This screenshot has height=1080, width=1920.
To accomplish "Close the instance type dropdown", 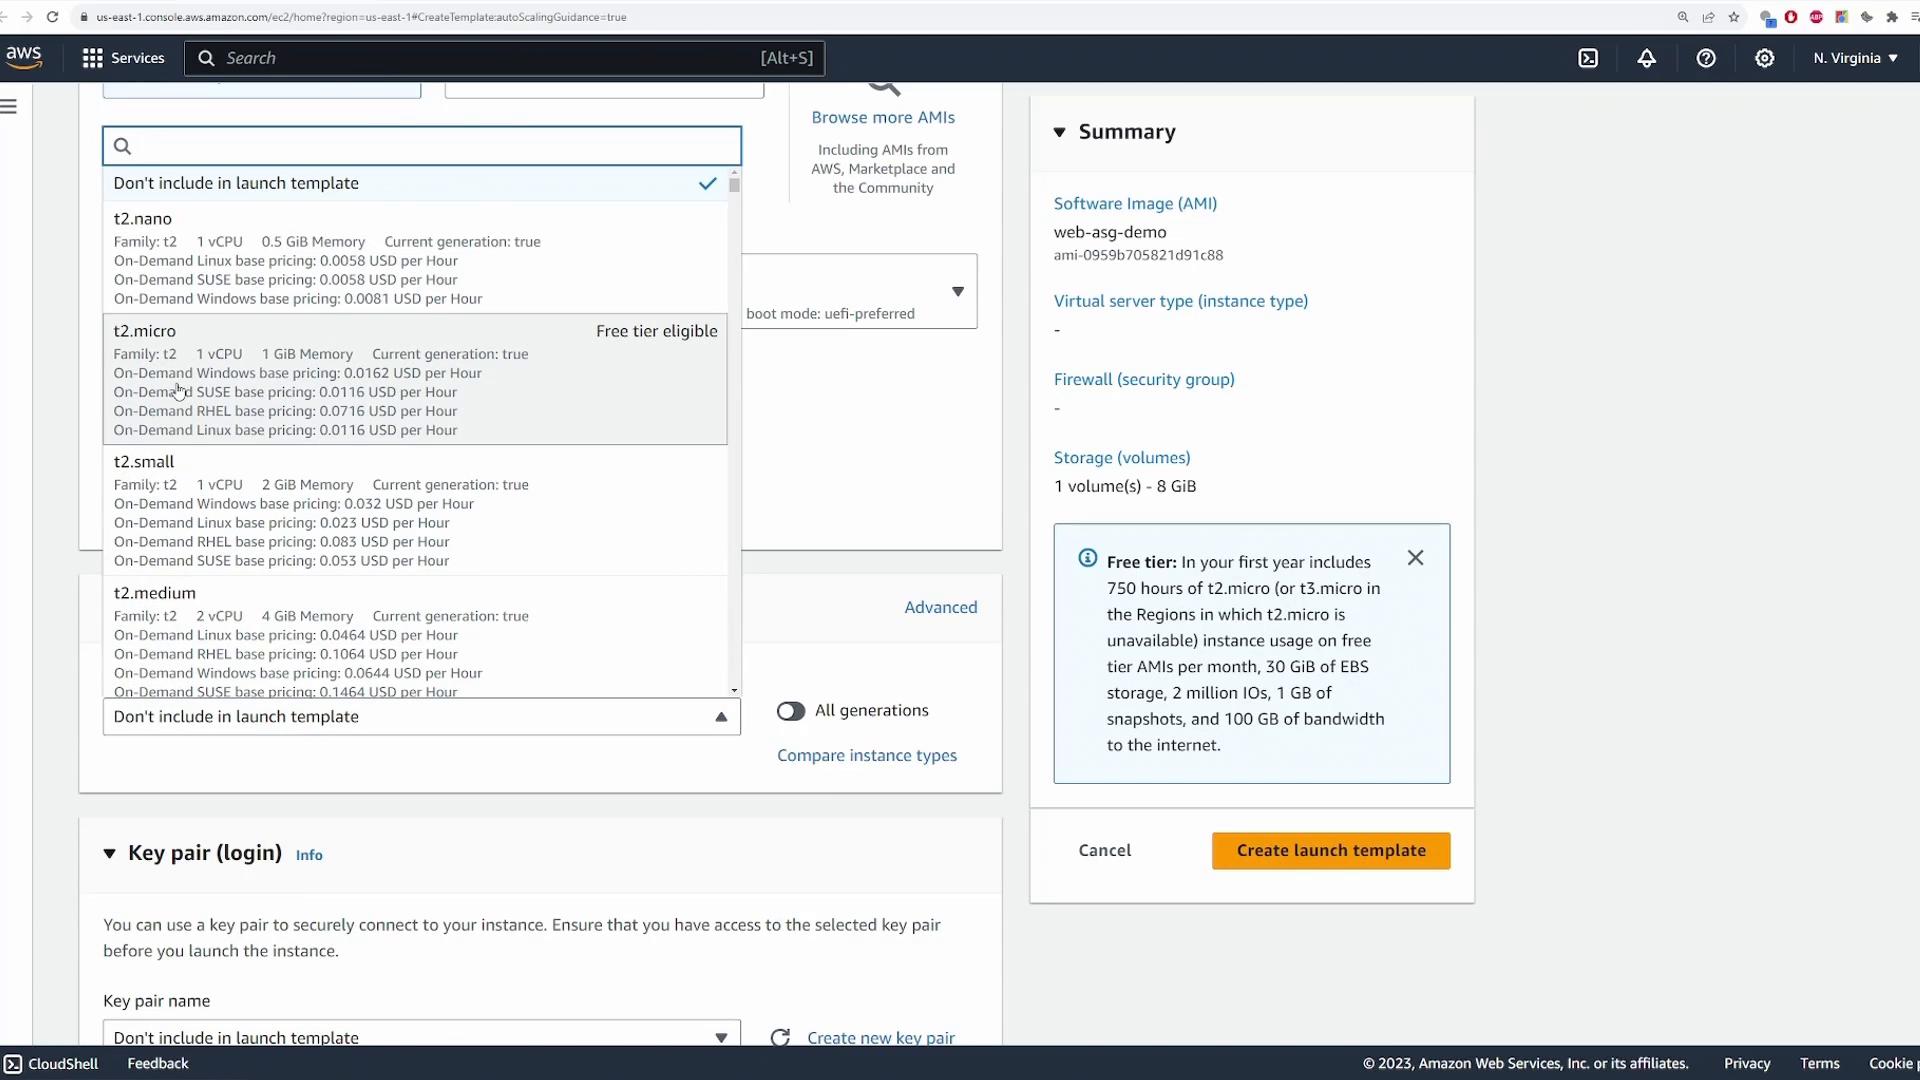I will click(721, 717).
